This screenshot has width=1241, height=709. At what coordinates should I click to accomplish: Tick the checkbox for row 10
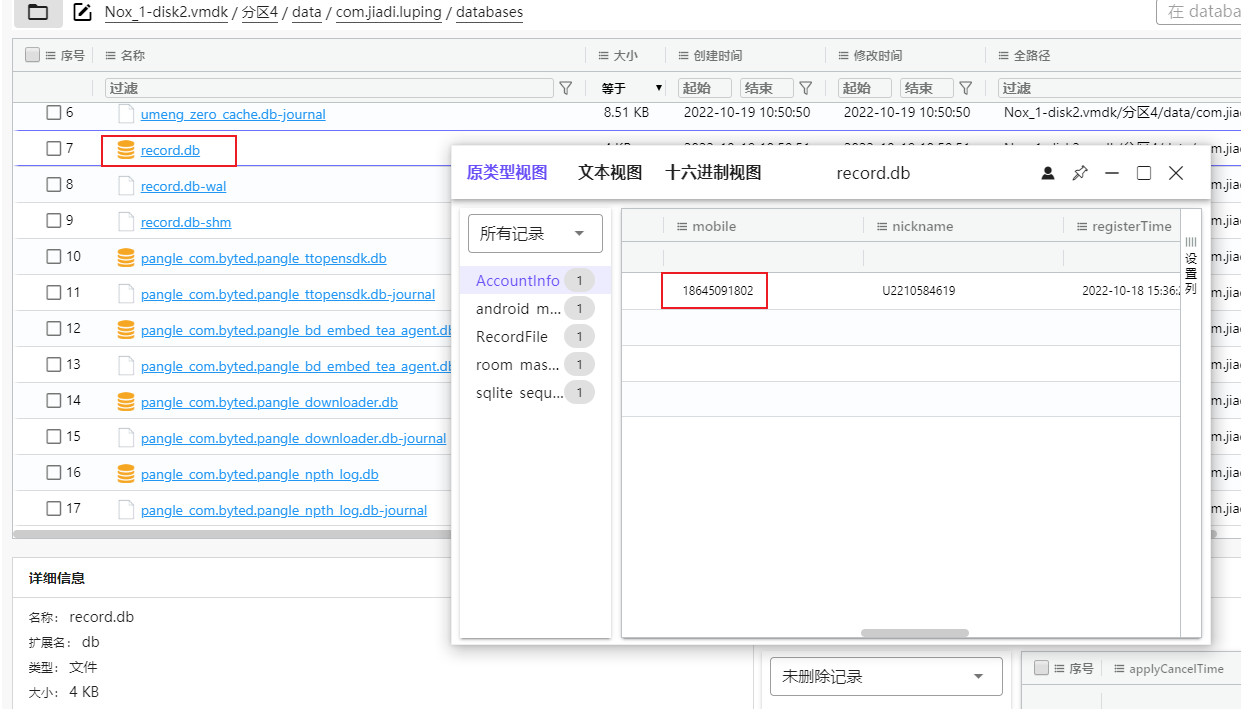tap(54, 257)
